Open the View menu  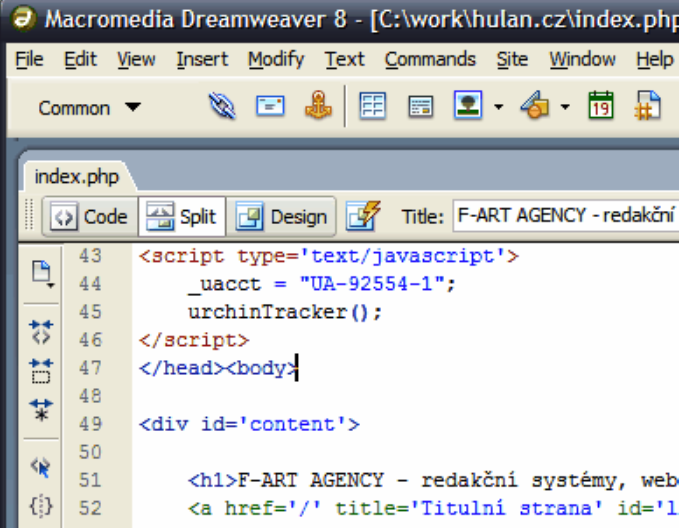point(136,59)
